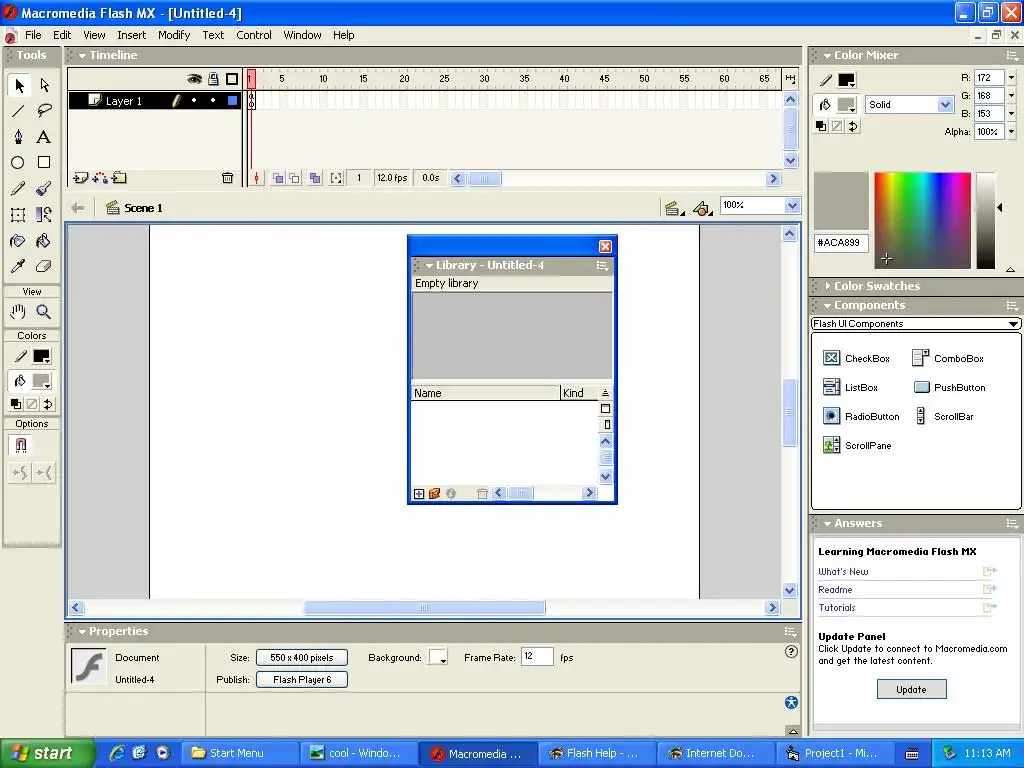This screenshot has width=1024, height=768.
Task: Select the Oval tool
Action: pyautogui.click(x=18, y=163)
